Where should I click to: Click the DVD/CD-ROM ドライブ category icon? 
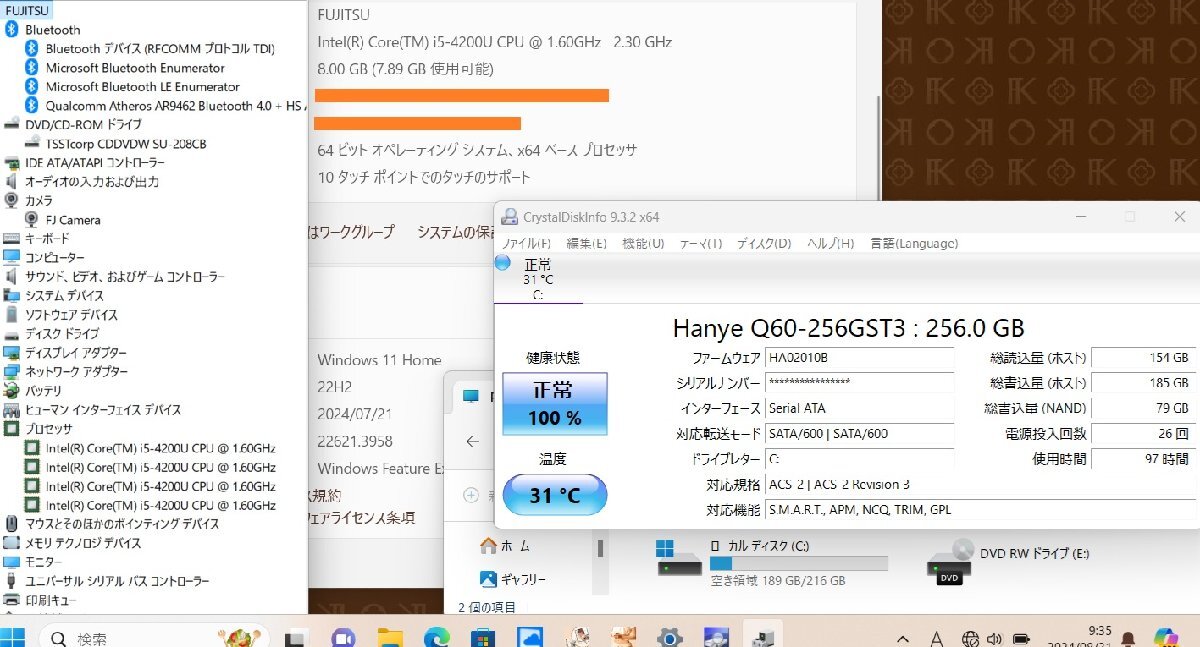[12, 125]
